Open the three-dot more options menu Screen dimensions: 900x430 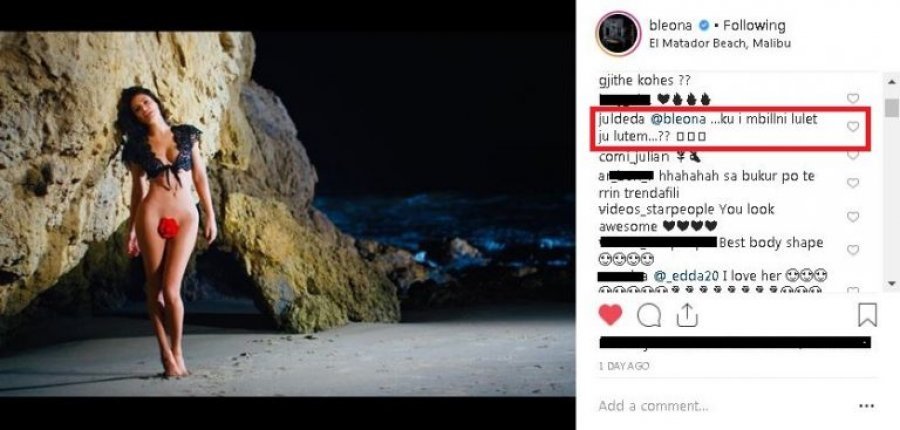[x=866, y=406]
